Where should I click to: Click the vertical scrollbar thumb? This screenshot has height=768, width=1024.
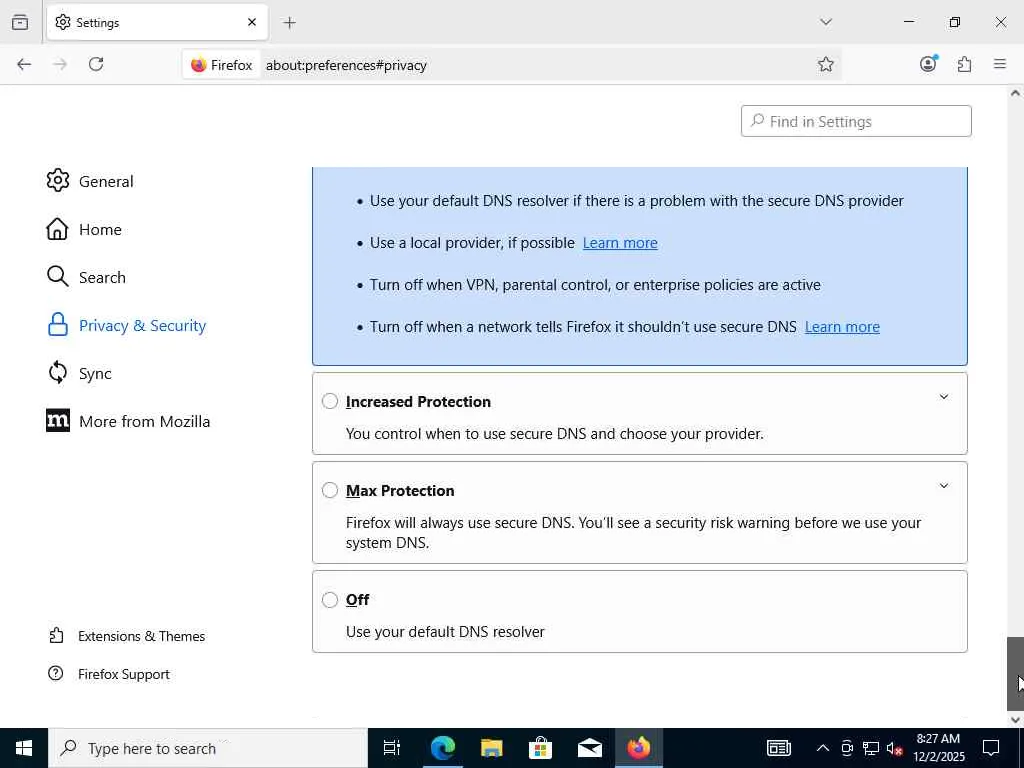[x=1015, y=673]
